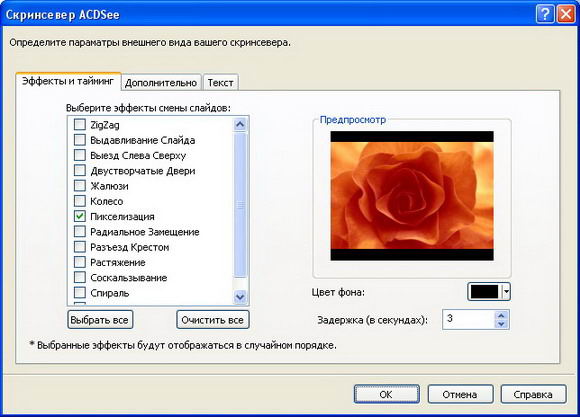The width and height of the screenshot is (580, 417).
Task: Click the delay seconds input field
Action: (468, 319)
